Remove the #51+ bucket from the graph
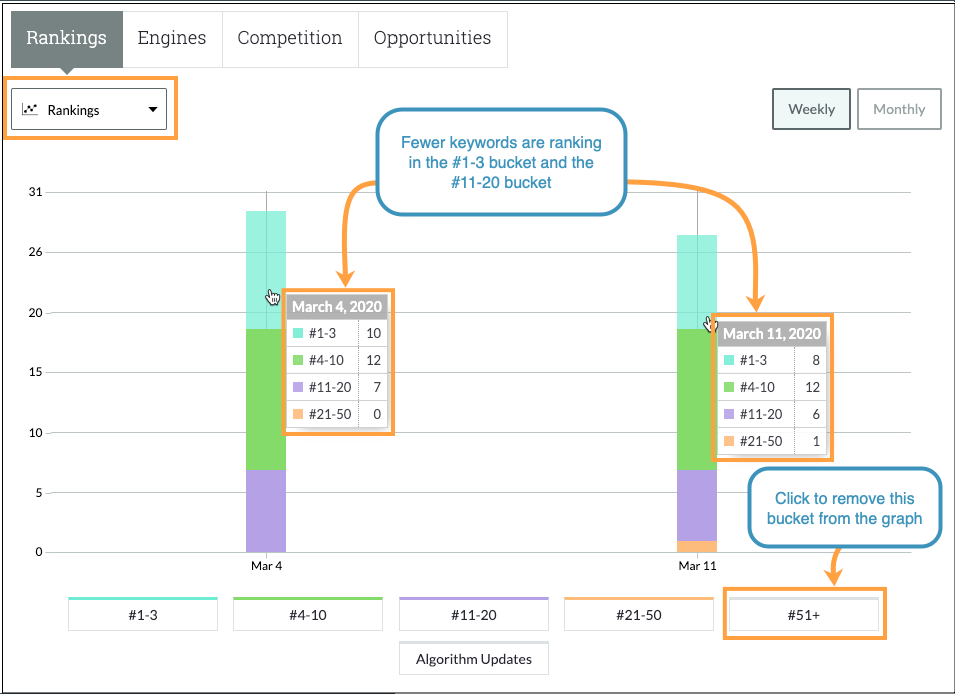The image size is (955, 694). pos(804,614)
